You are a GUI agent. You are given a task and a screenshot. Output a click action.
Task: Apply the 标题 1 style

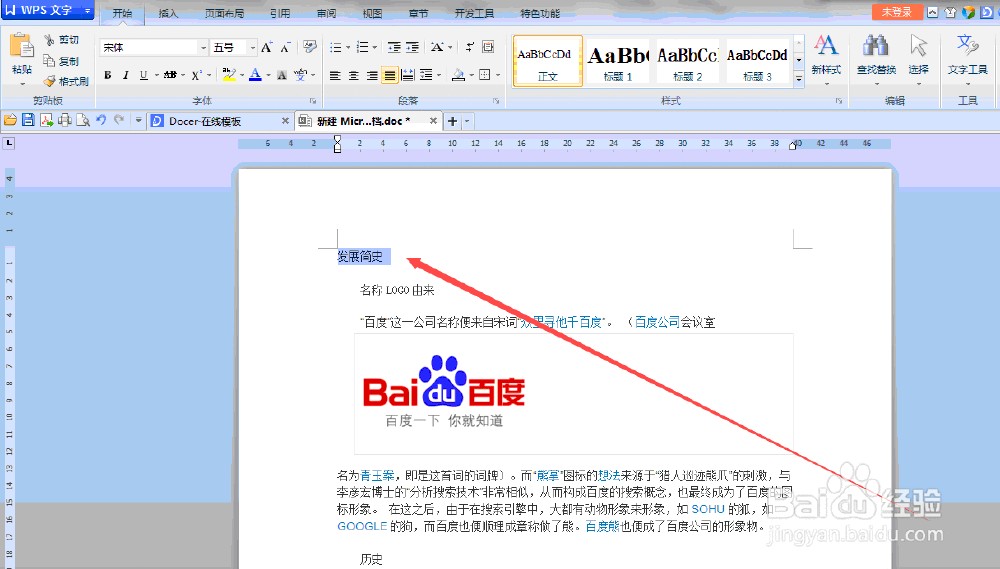(618, 61)
